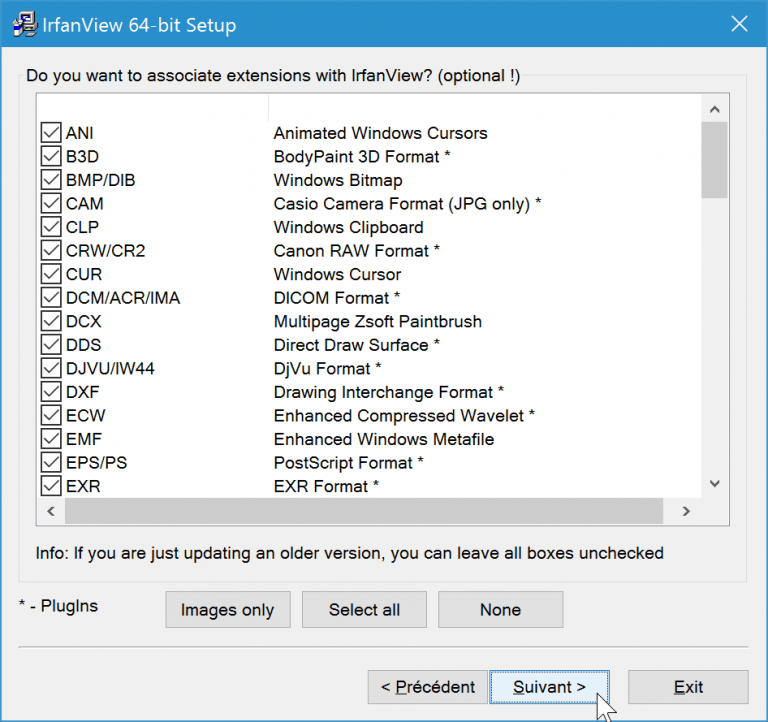Toggle the EMF Enhanced Windows Metafile checkbox

pyautogui.click(x=51, y=439)
